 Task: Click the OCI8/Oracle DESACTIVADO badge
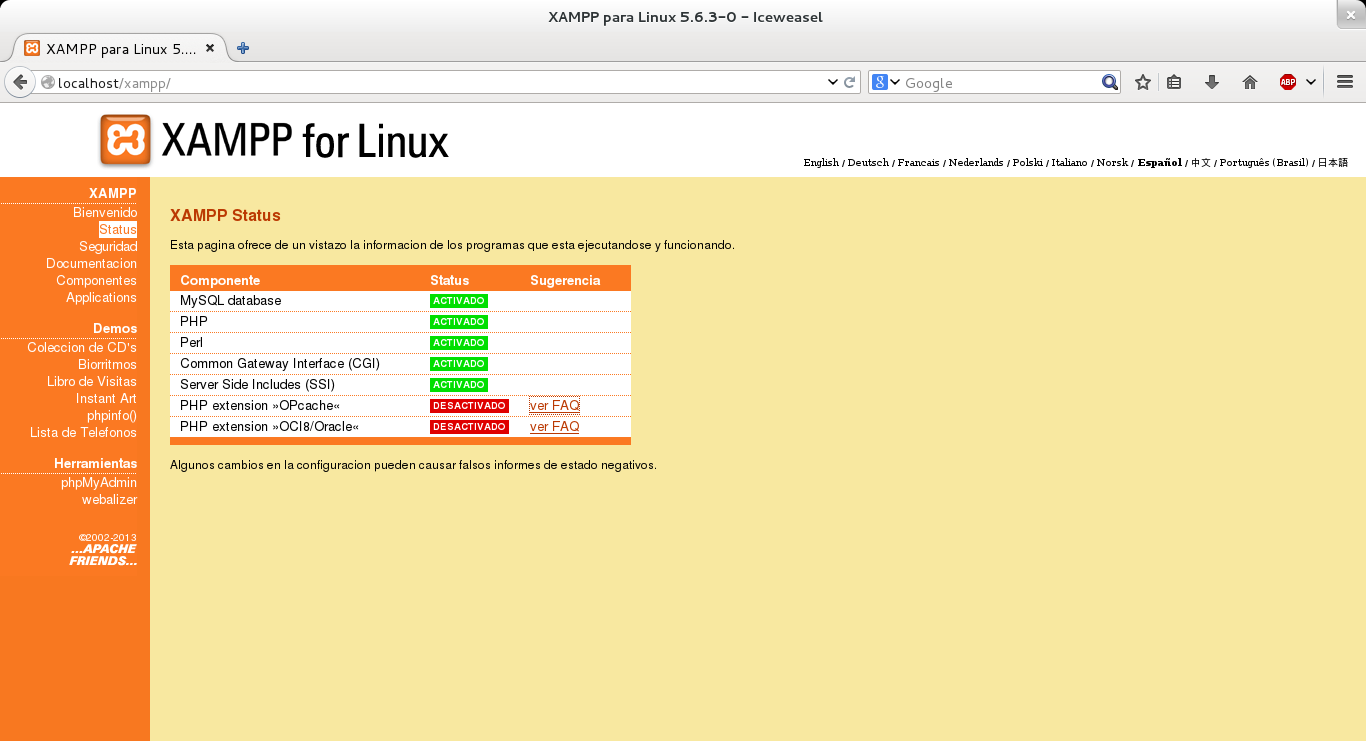point(469,427)
